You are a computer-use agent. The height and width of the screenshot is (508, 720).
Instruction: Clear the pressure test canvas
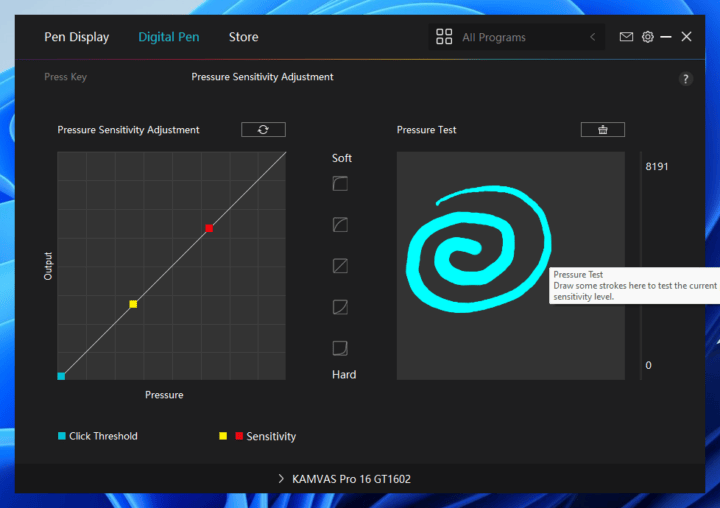(x=602, y=130)
